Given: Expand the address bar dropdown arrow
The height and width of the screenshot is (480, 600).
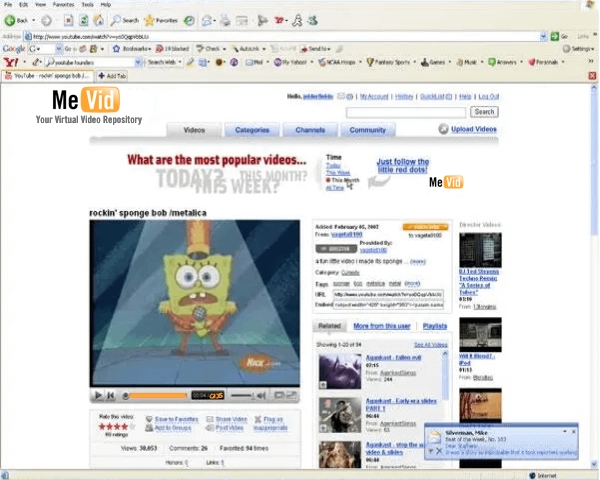Looking at the screenshot, I should [543, 36].
